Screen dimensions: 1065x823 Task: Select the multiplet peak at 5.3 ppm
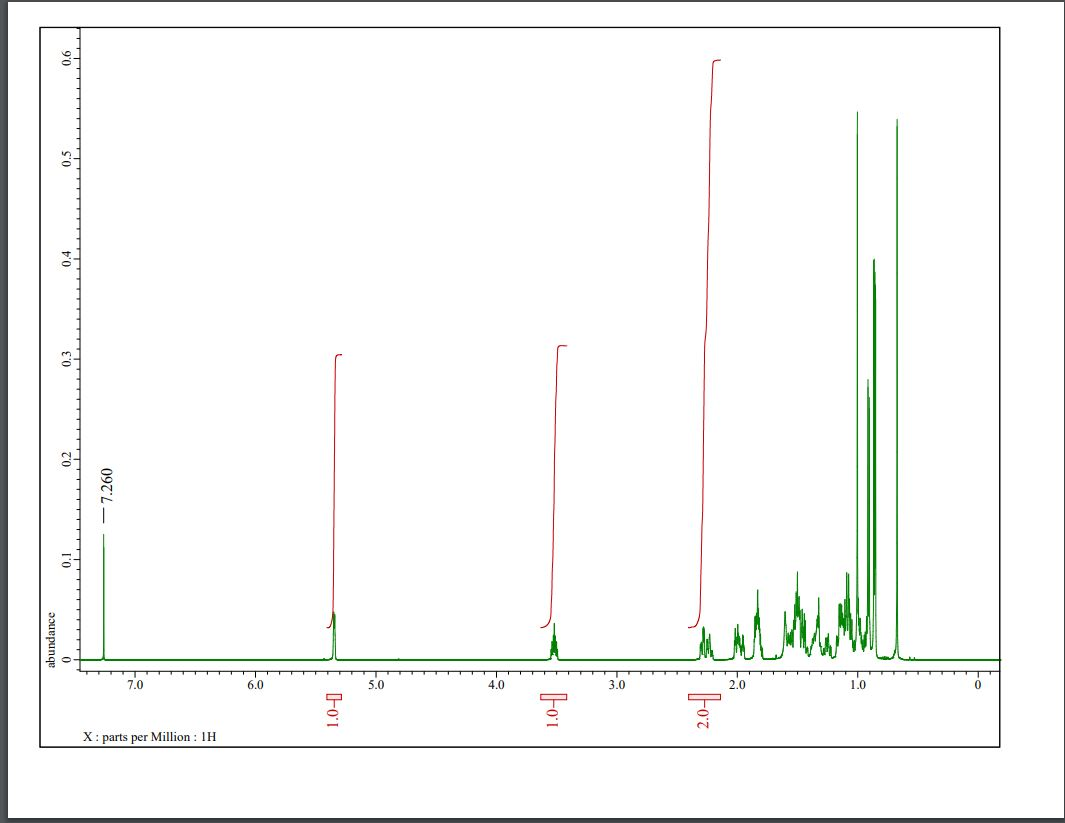point(334,630)
